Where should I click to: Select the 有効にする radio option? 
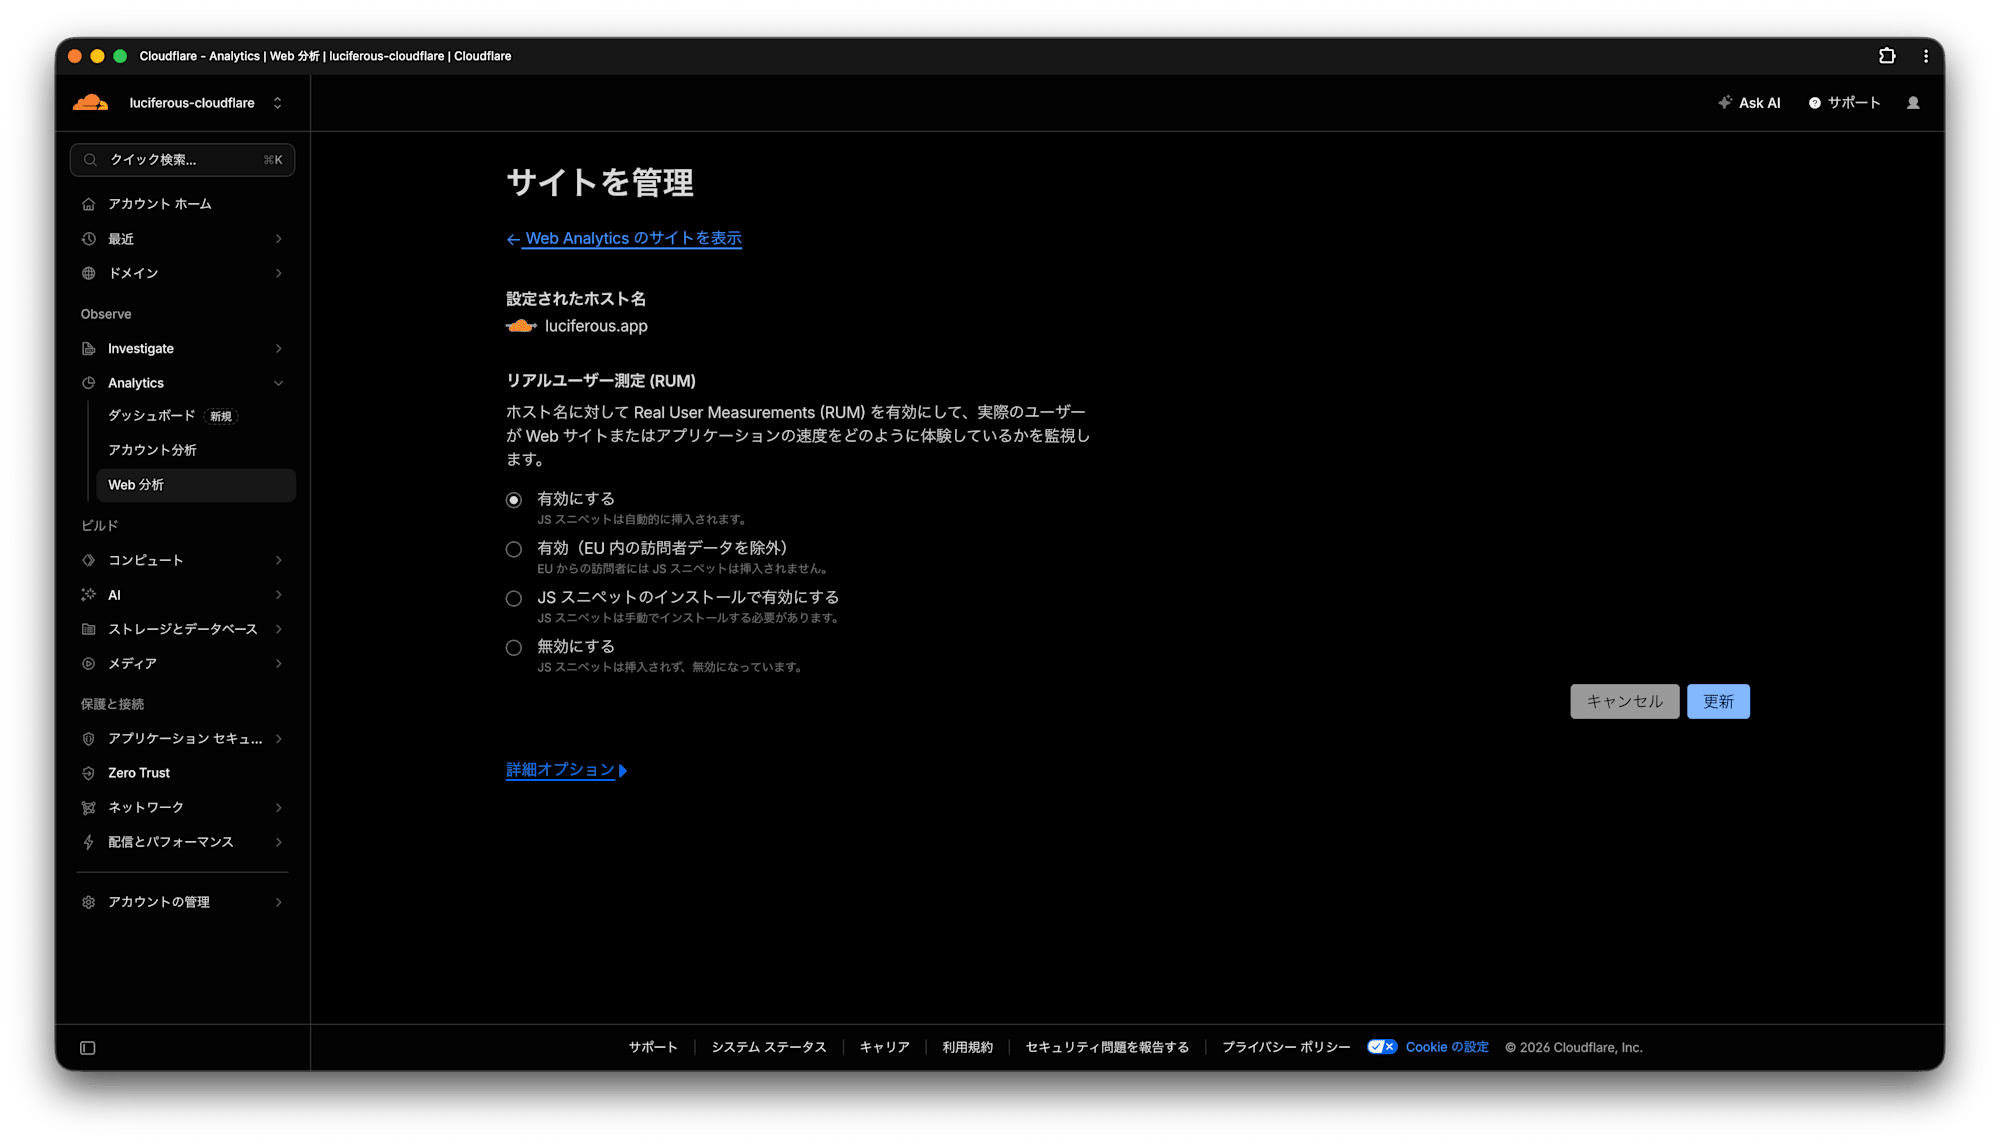[x=514, y=500]
